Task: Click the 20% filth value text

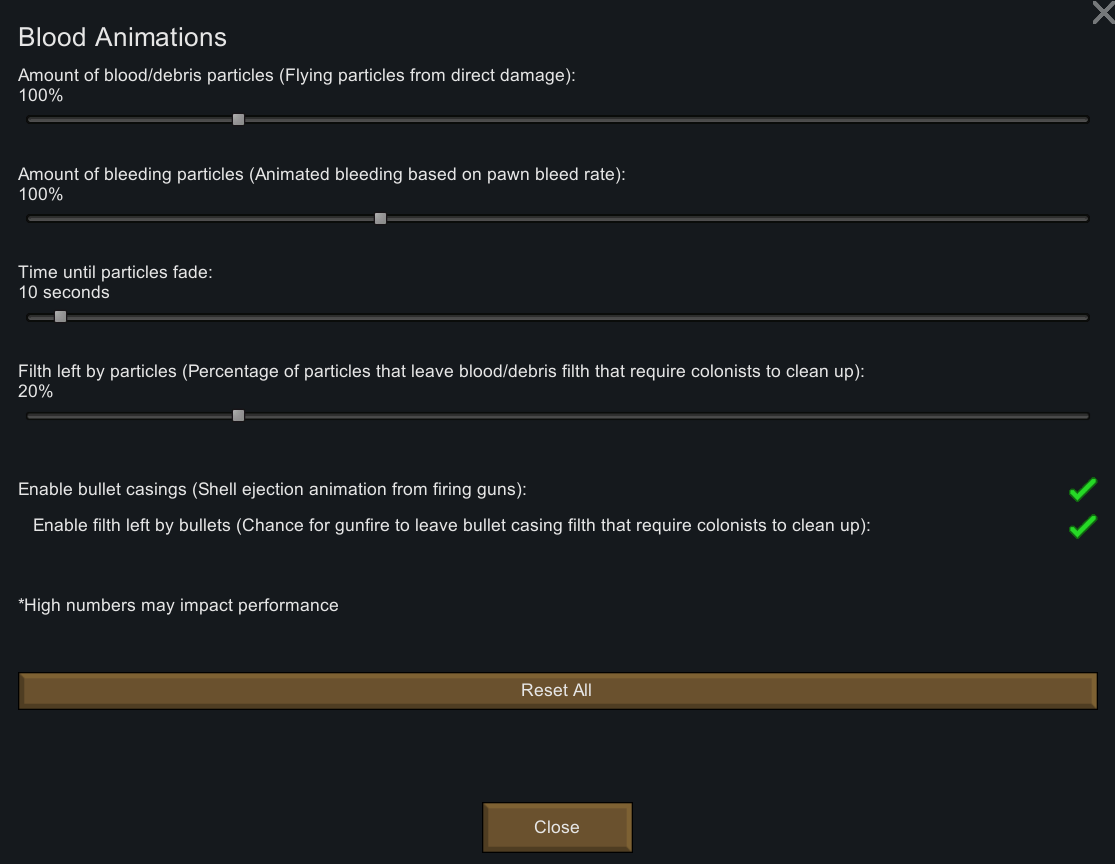Action: [x=36, y=391]
